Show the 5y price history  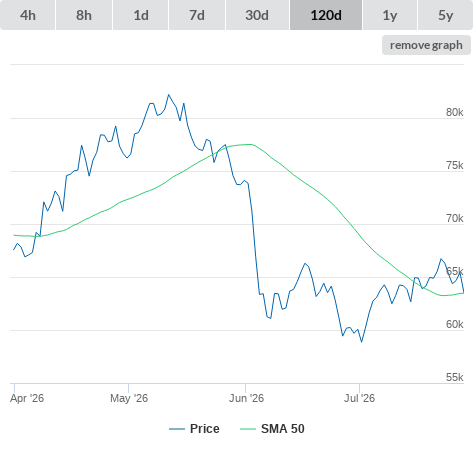coord(446,15)
